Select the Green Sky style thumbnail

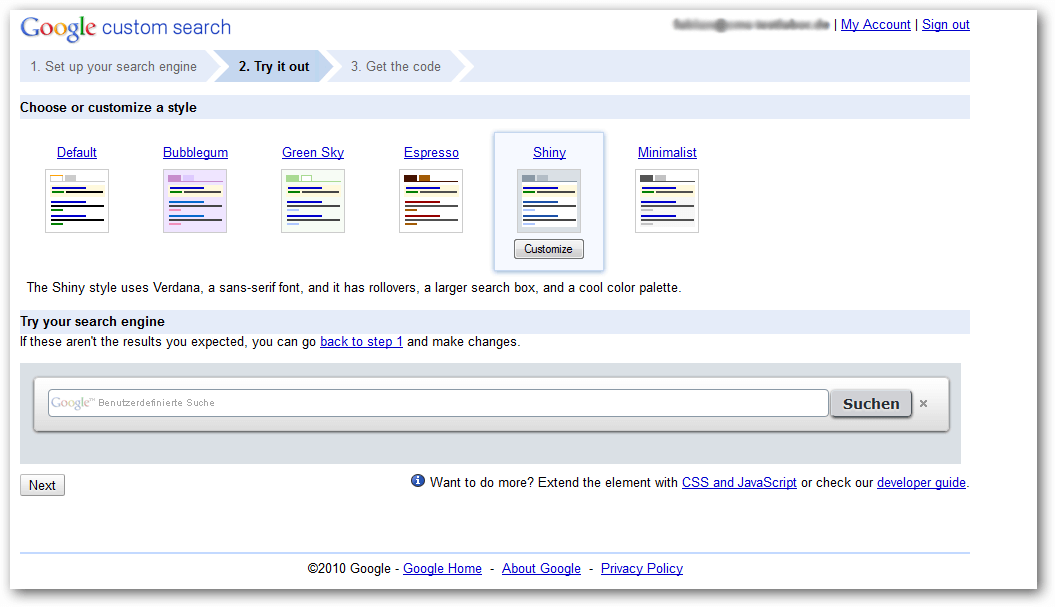tap(313, 201)
